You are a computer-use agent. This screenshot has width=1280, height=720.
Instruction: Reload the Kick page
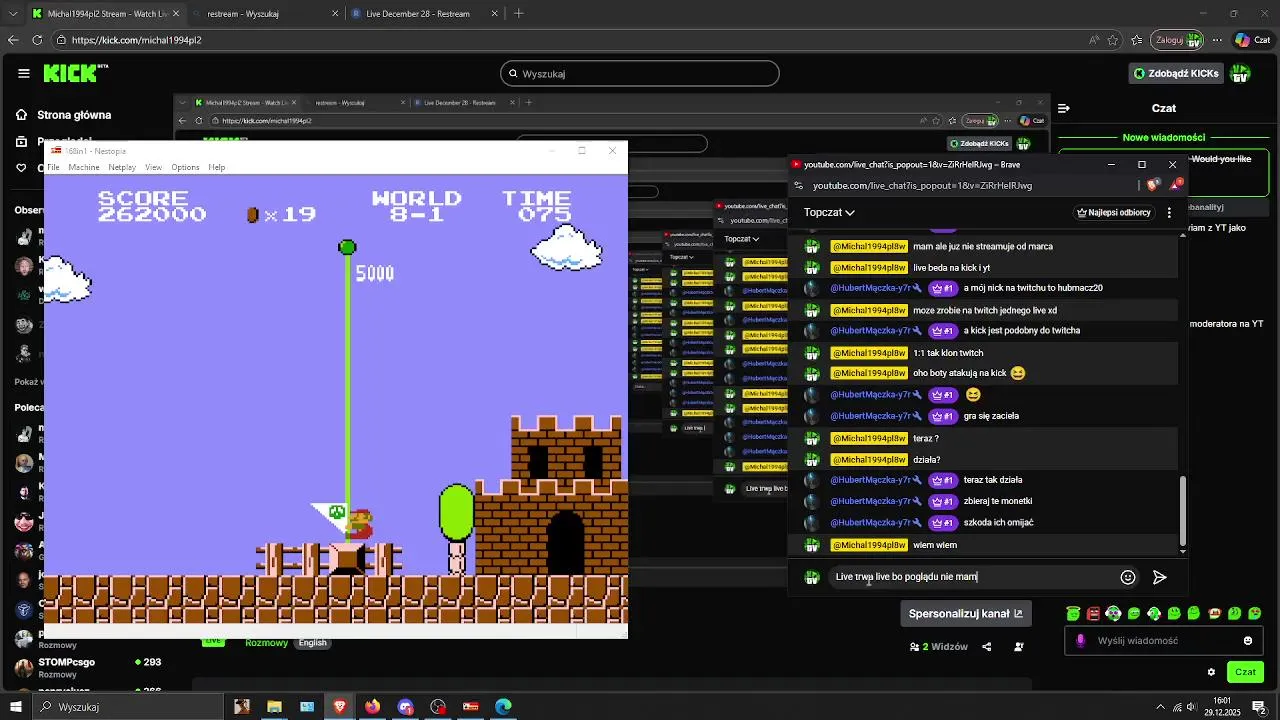click(x=37, y=40)
